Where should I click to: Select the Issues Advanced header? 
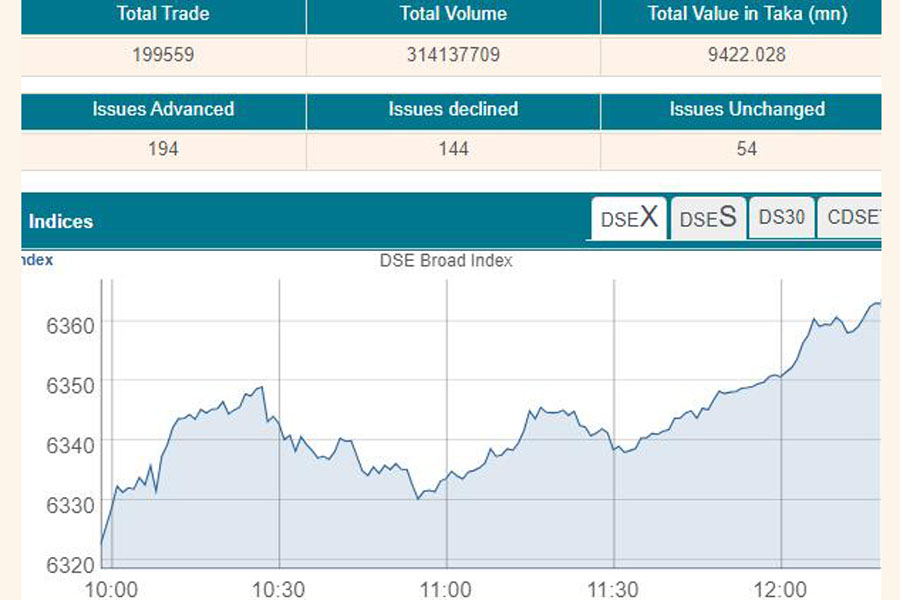click(x=162, y=110)
